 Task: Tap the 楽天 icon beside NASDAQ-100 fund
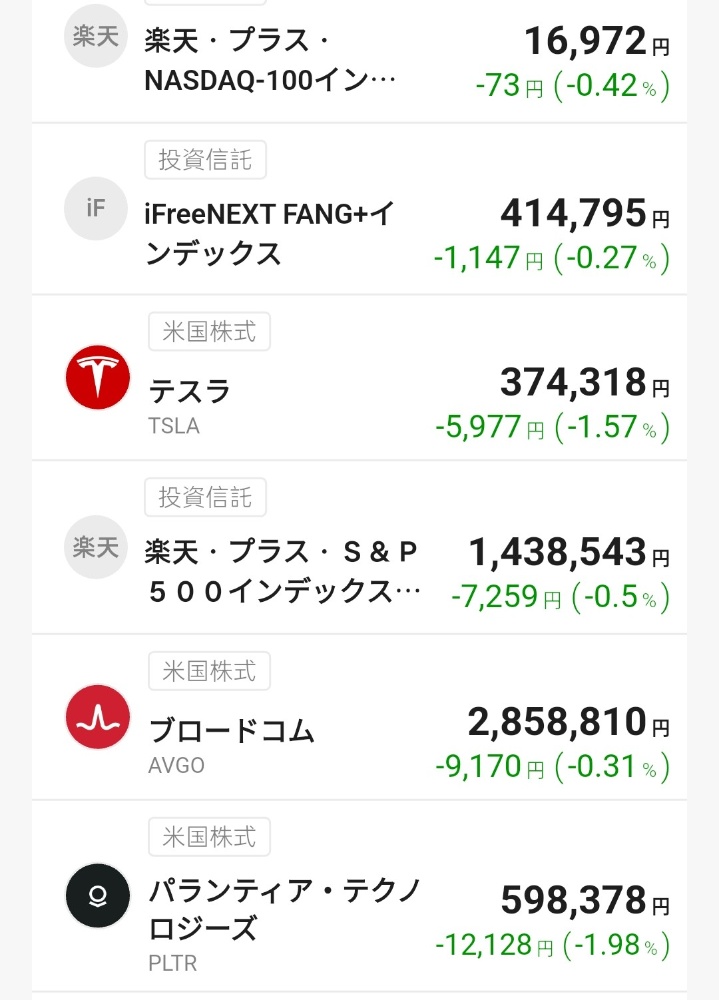click(x=96, y=36)
